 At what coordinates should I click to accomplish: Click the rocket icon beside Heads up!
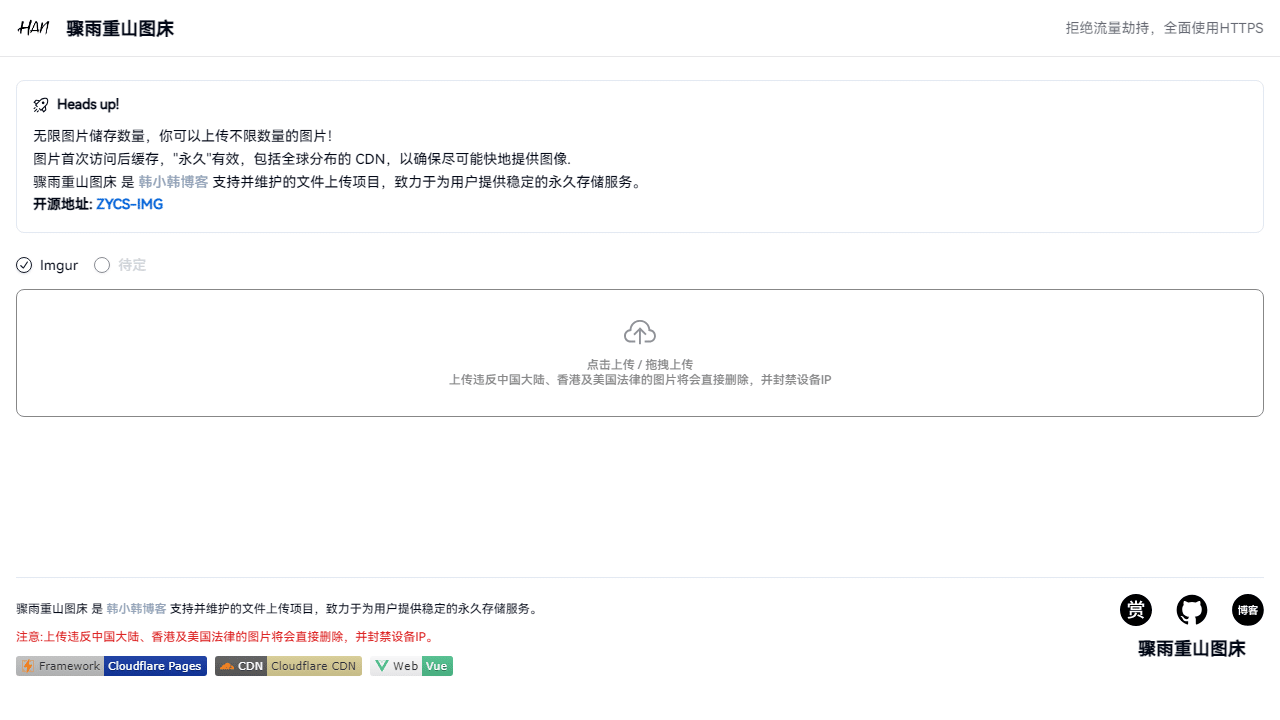tap(41, 105)
